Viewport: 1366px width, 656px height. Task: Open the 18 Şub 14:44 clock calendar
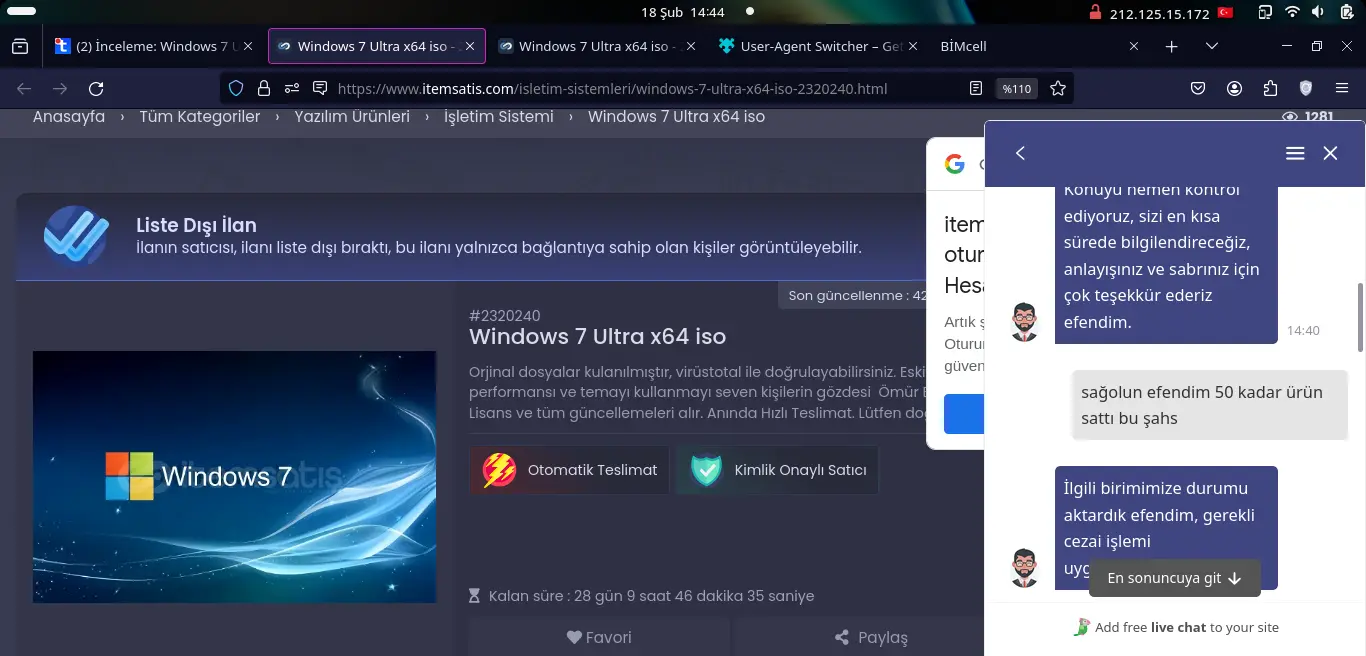[x=683, y=12]
